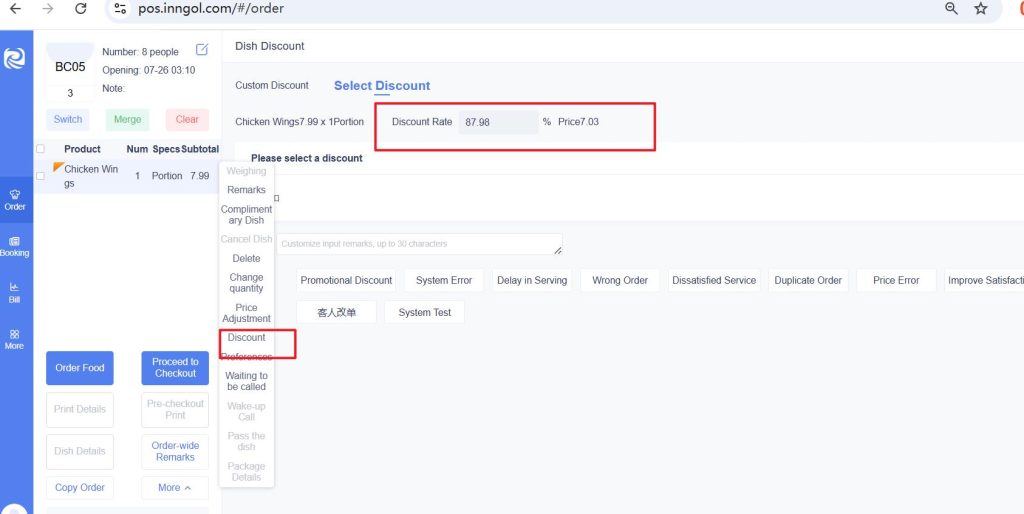This screenshot has width=1024, height=514.
Task: Open the Order section in sidebar
Action: tap(14, 199)
